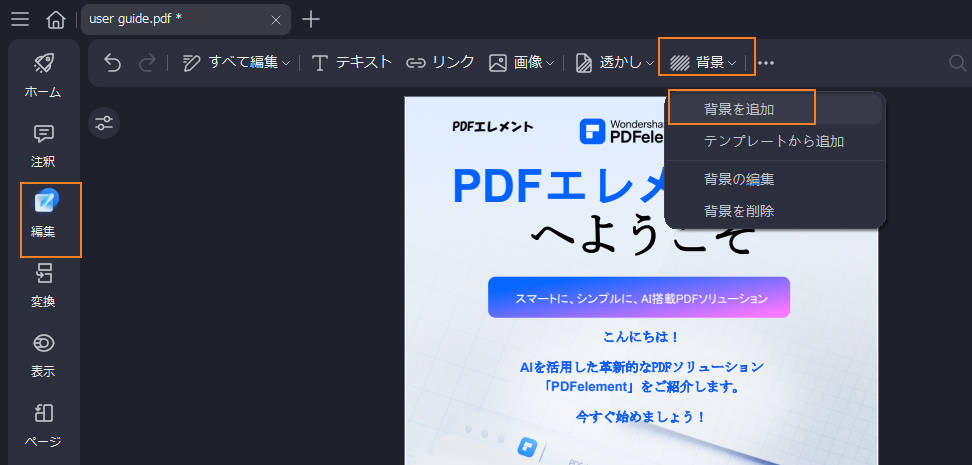The width and height of the screenshot is (972, 465).
Task: Expand the すべて編集 dropdown arrow
Action: [x=286, y=63]
